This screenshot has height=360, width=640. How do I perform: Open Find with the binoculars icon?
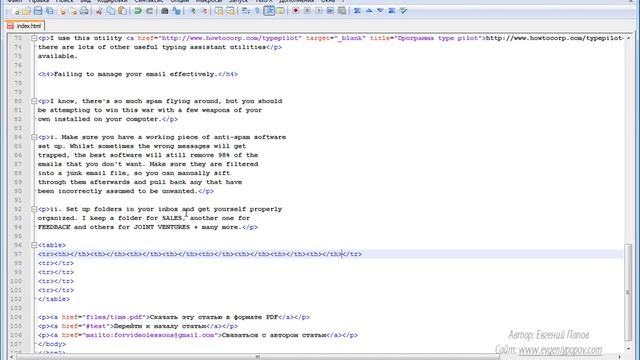coord(164,11)
